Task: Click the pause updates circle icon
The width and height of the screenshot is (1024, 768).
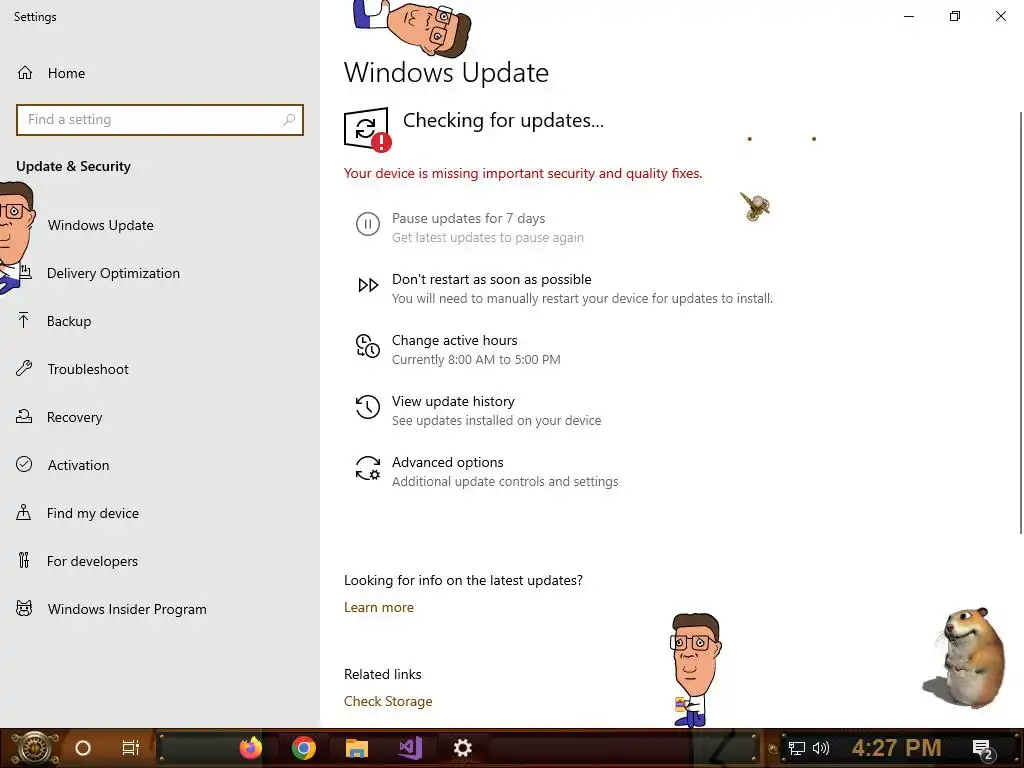Action: point(368,224)
